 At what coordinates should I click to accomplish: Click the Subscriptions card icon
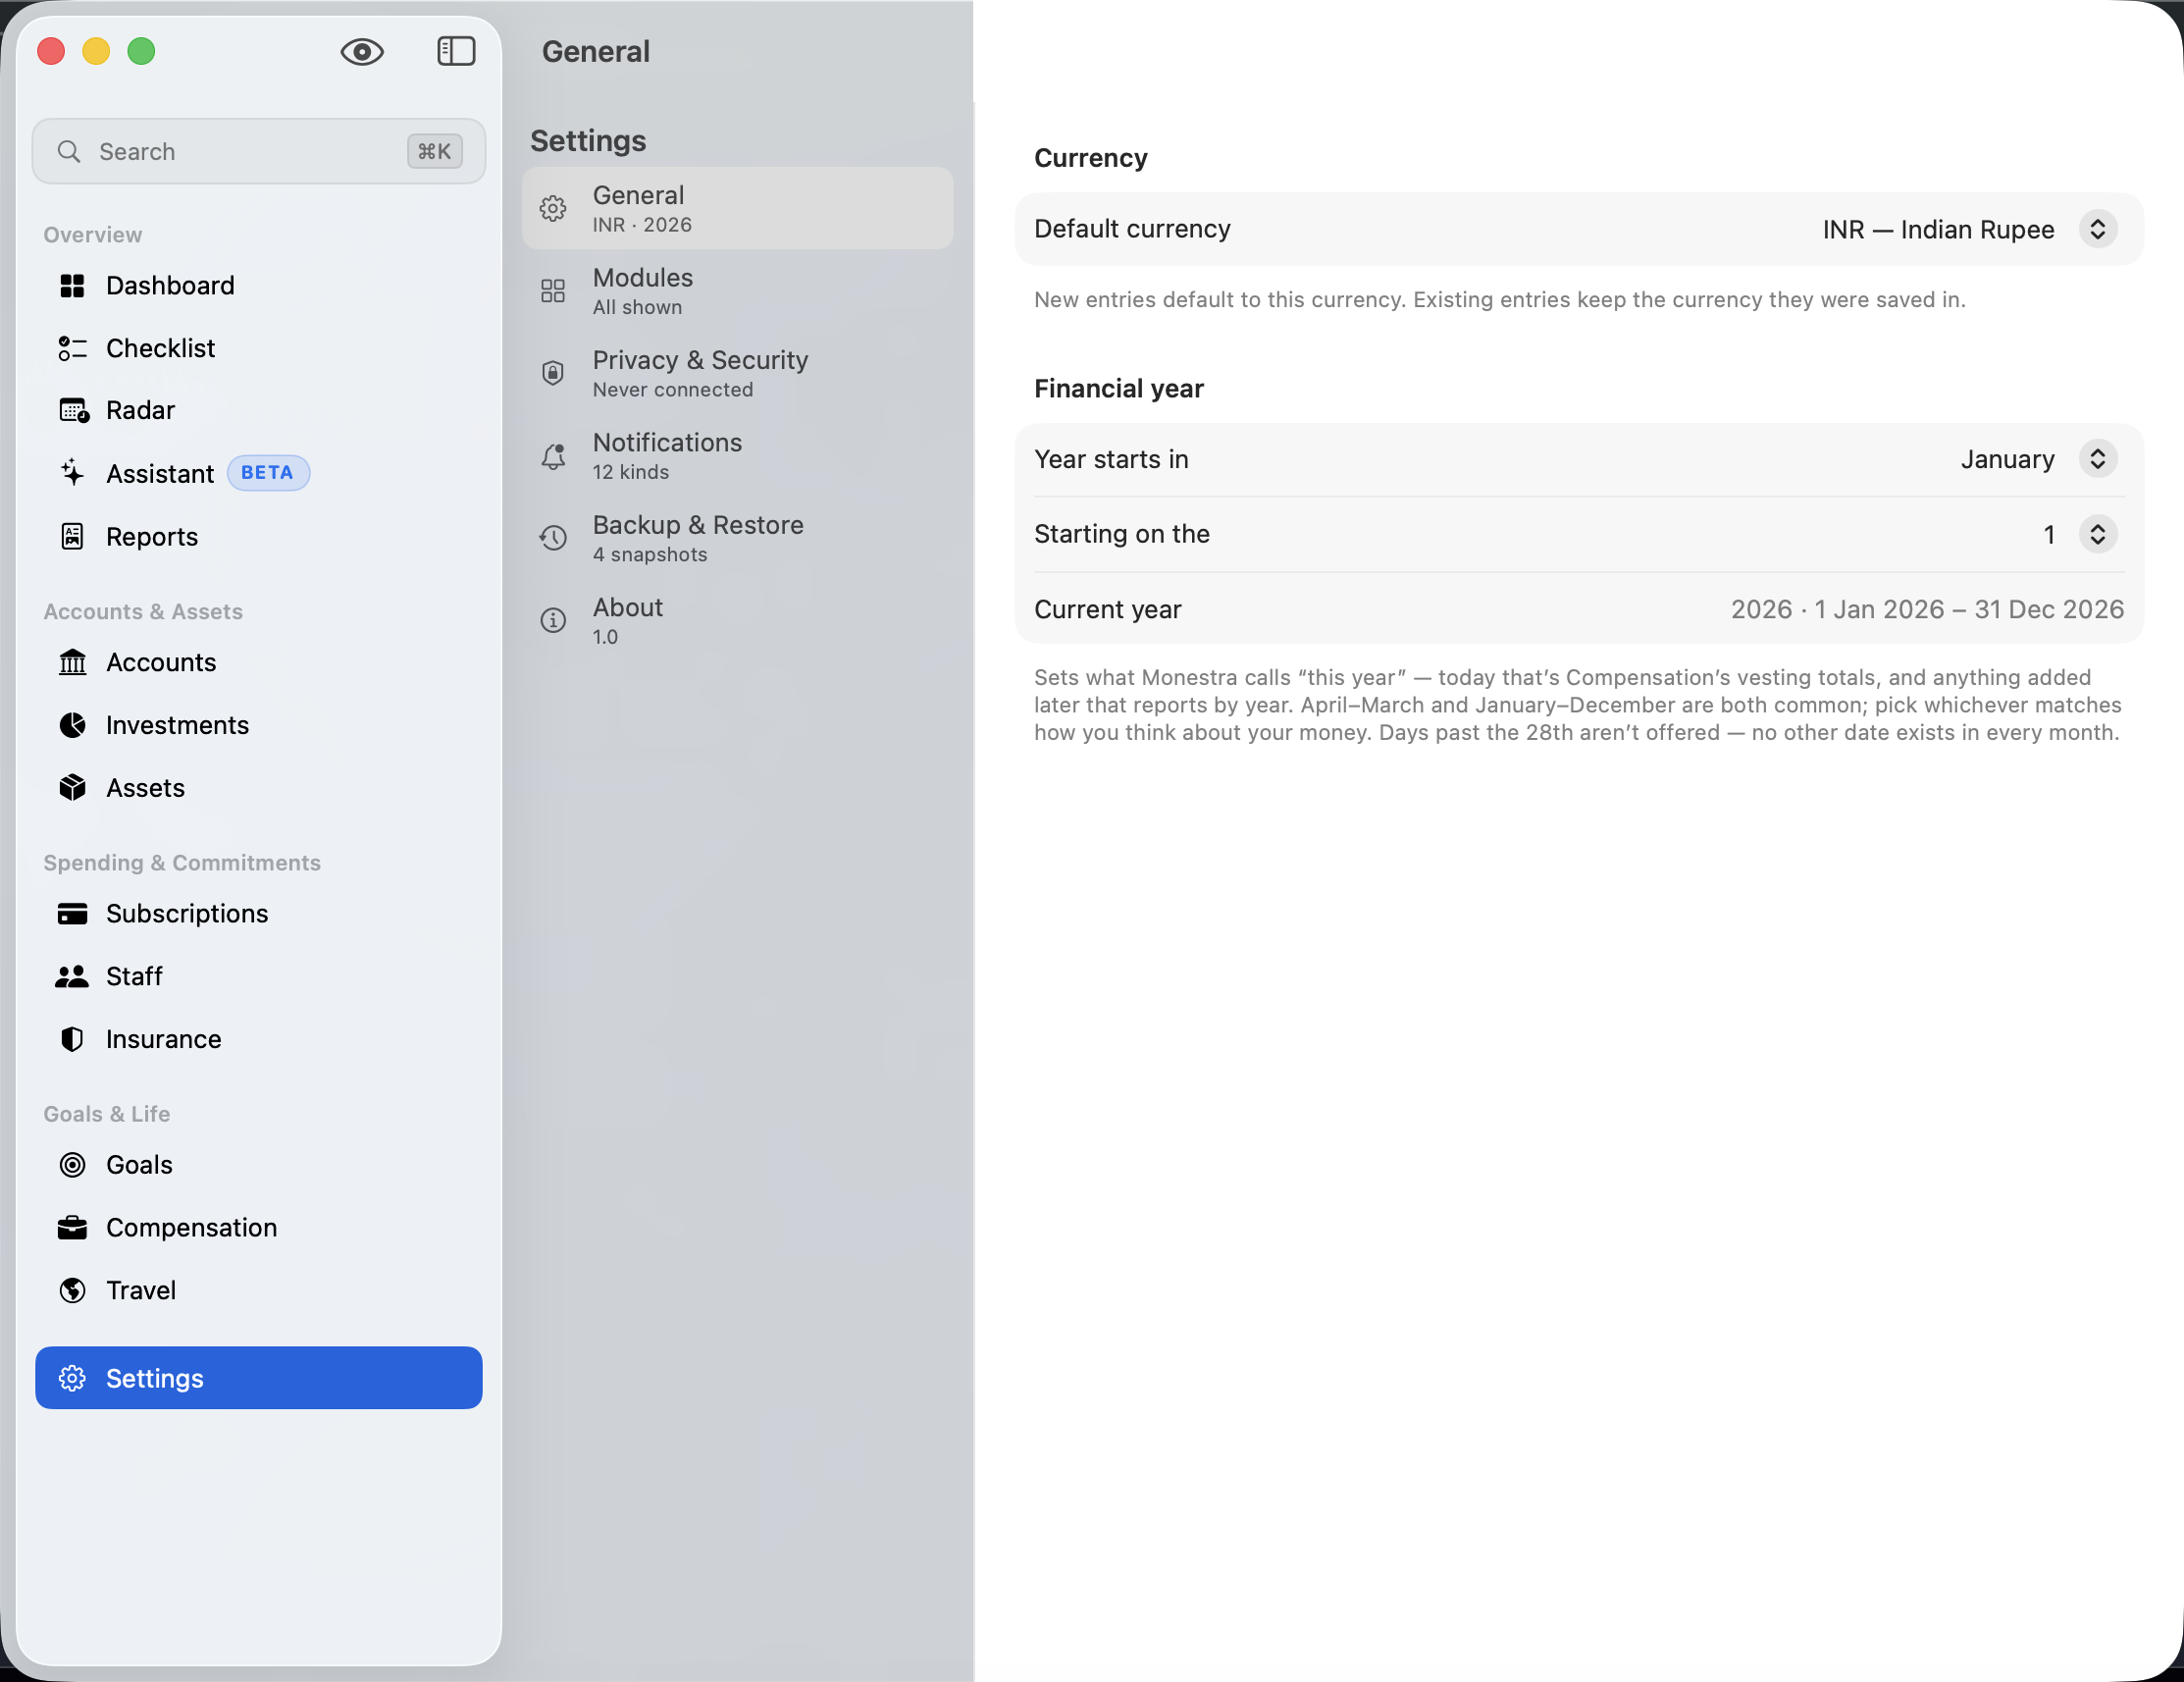(72, 914)
